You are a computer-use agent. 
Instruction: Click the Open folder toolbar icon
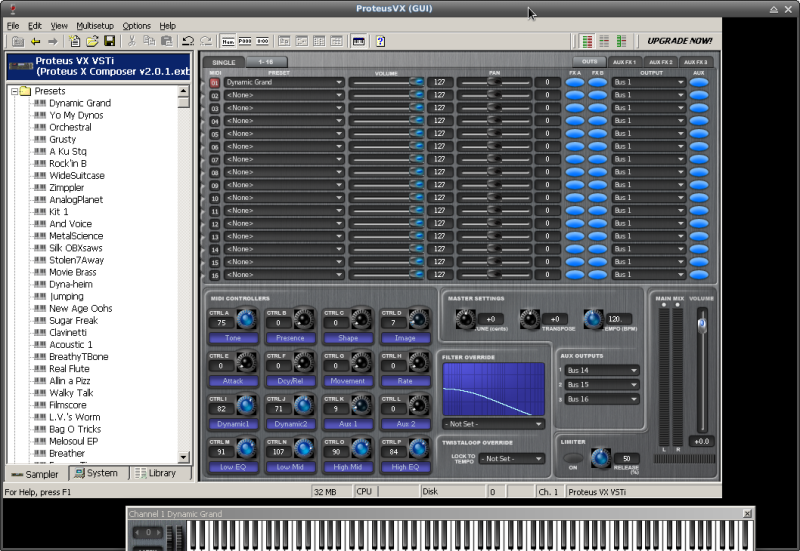click(x=92, y=41)
